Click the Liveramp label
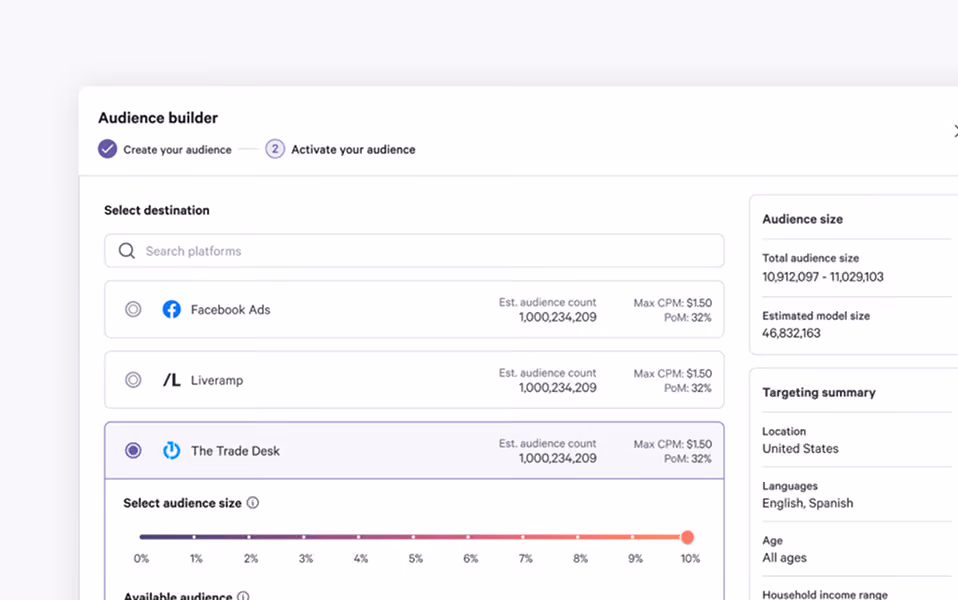This screenshot has width=958, height=600. click(x=217, y=380)
